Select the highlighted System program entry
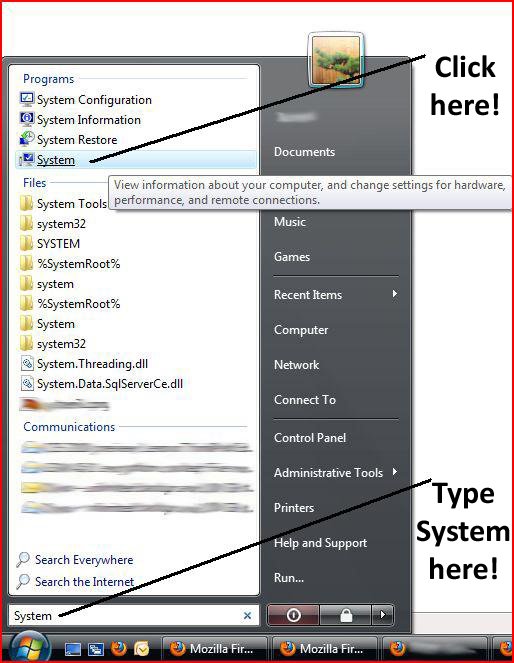The width and height of the screenshot is (514, 663). coord(136,159)
